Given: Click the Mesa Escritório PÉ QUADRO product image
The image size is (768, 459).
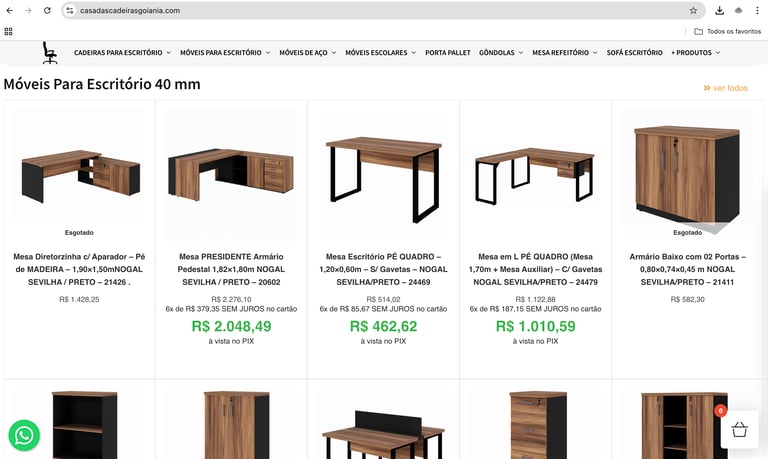Looking at the screenshot, I should pyautogui.click(x=384, y=175).
